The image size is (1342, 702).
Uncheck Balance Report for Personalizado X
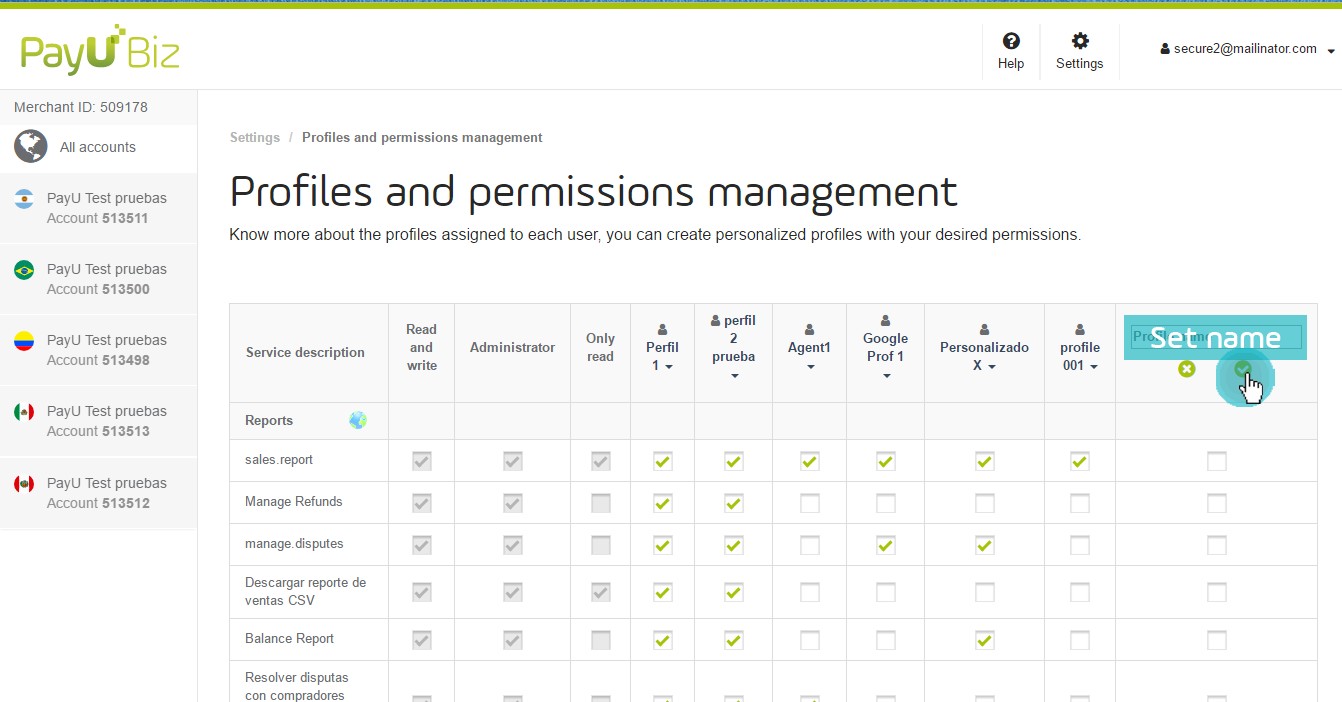coord(985,639)
